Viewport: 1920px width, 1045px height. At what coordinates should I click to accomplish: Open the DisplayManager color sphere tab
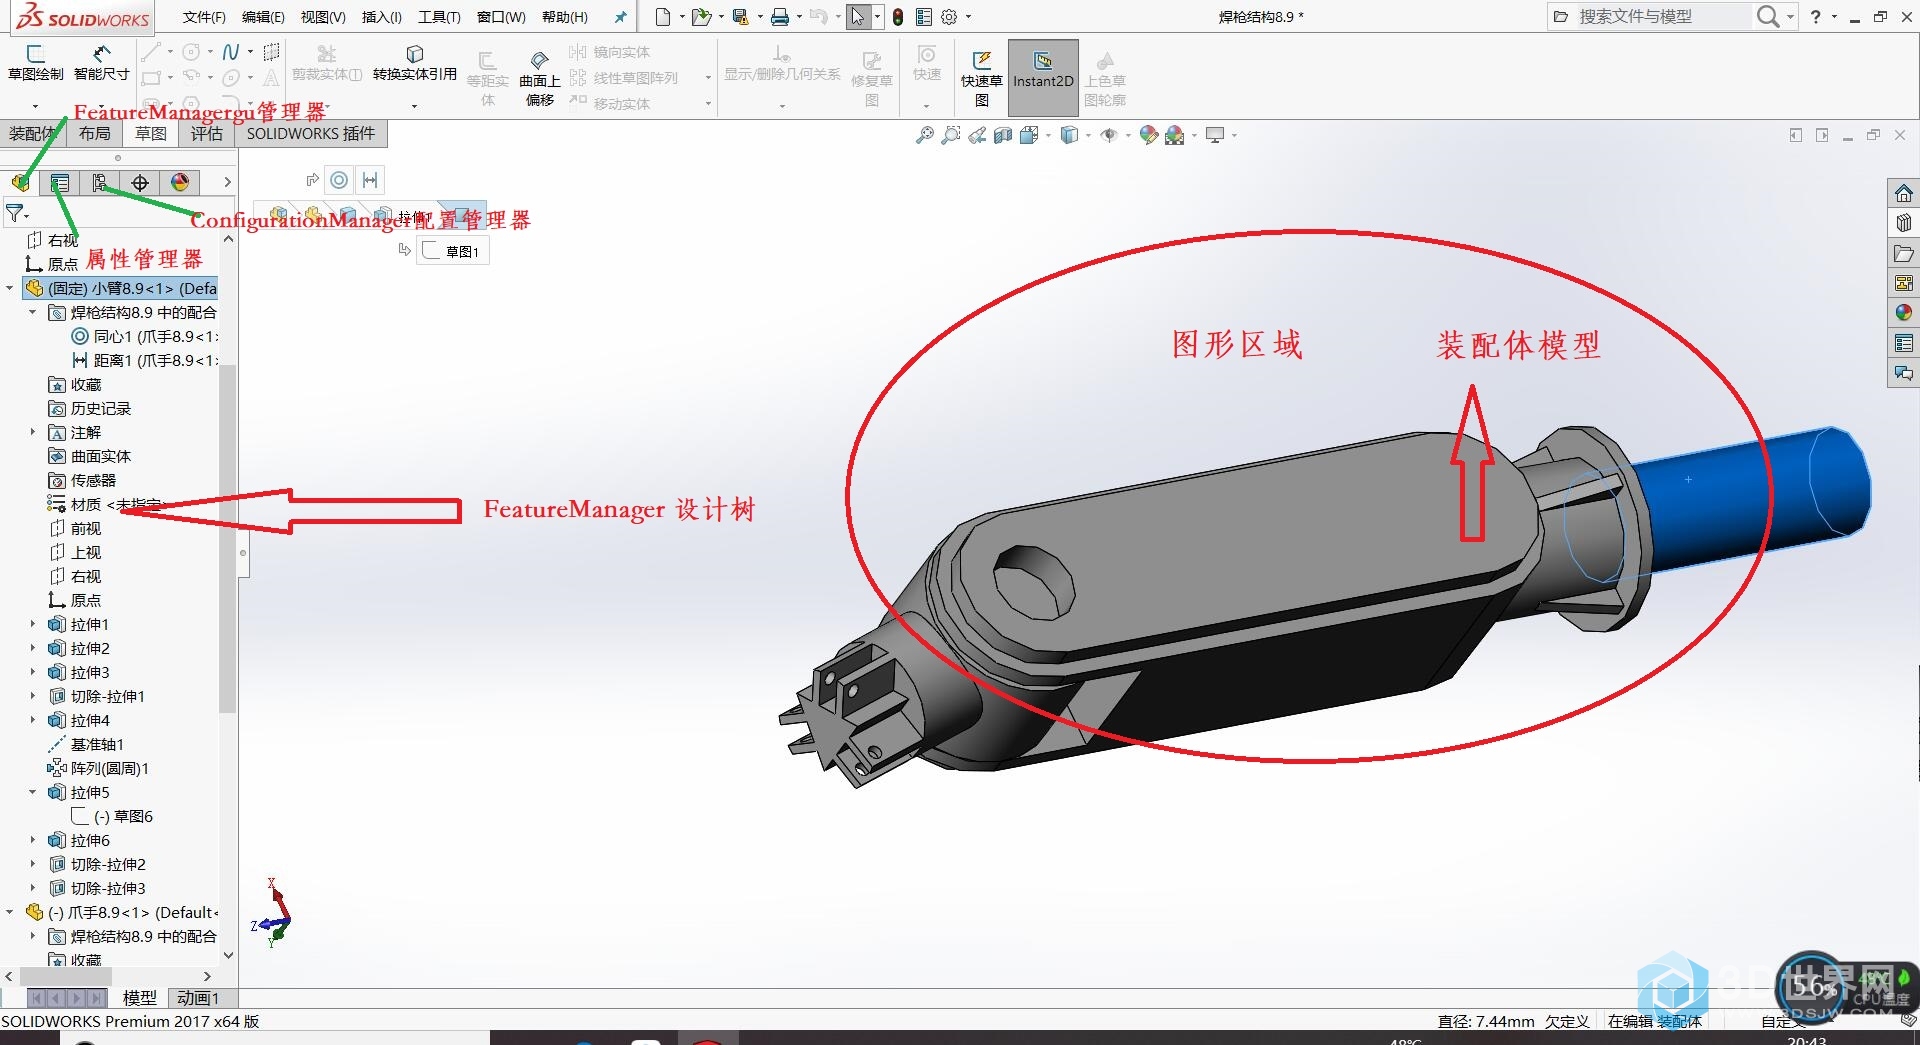click(180, 182)
